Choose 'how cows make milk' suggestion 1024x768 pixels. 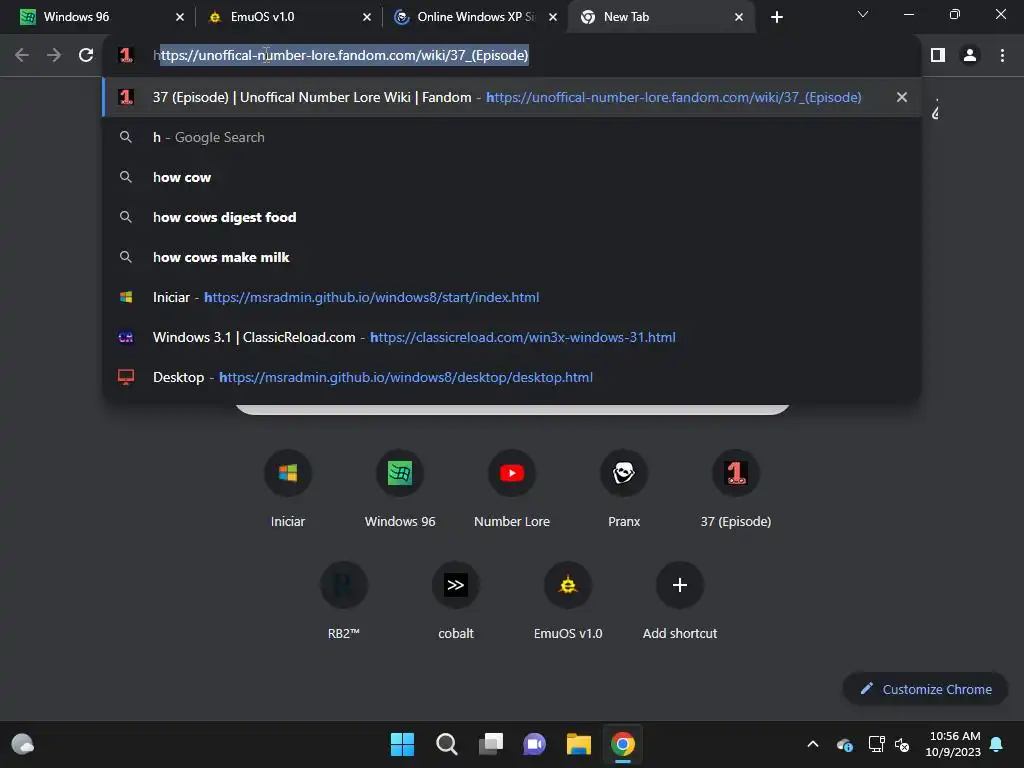click(x=512, y=257)
